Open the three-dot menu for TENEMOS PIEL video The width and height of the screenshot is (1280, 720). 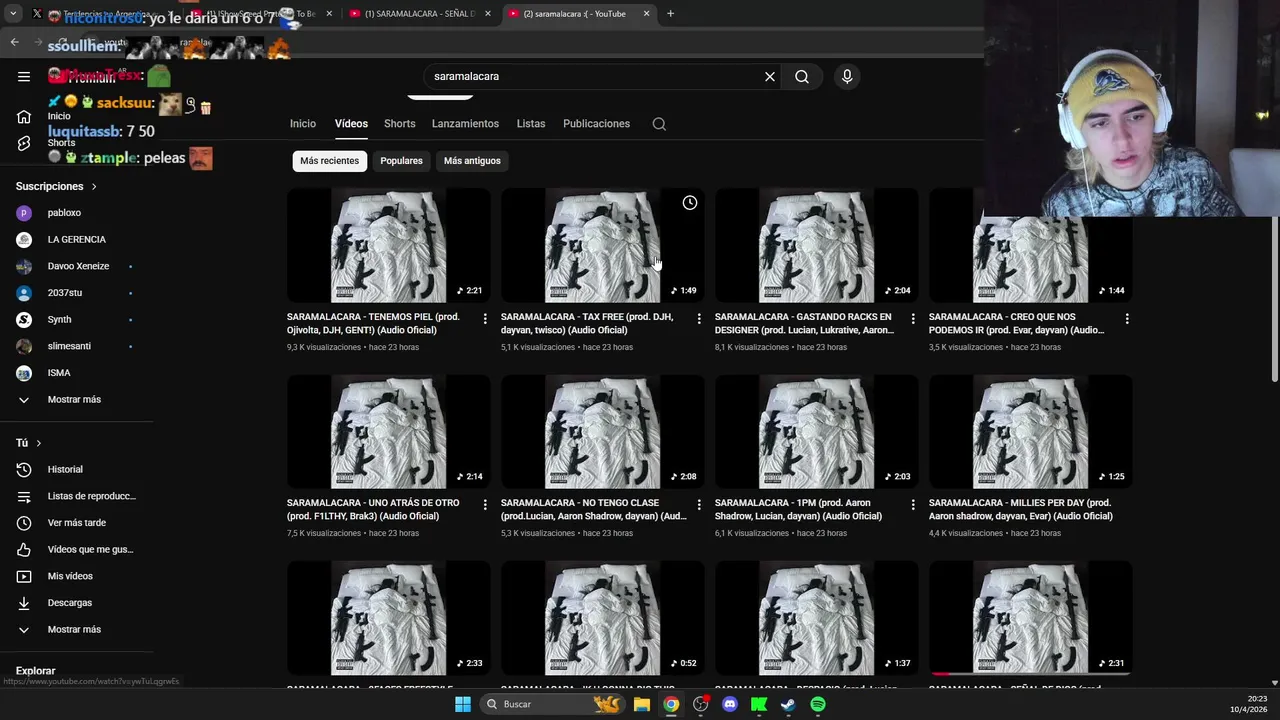[x=485, y=318]
